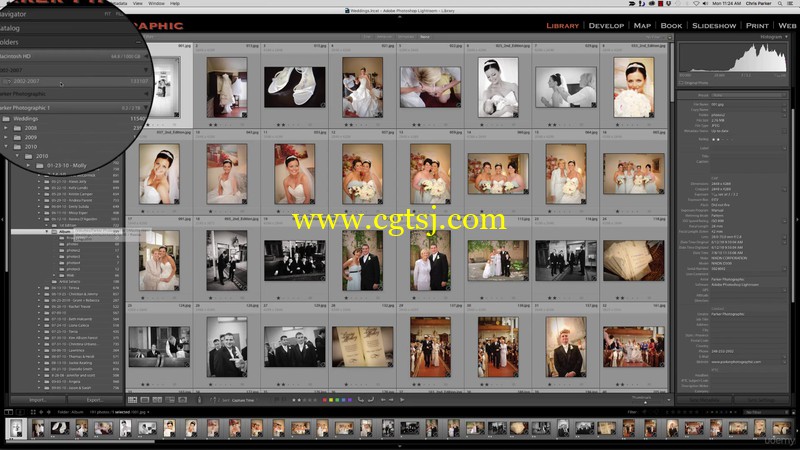Open Compare view in toolbar

[157, 400]
